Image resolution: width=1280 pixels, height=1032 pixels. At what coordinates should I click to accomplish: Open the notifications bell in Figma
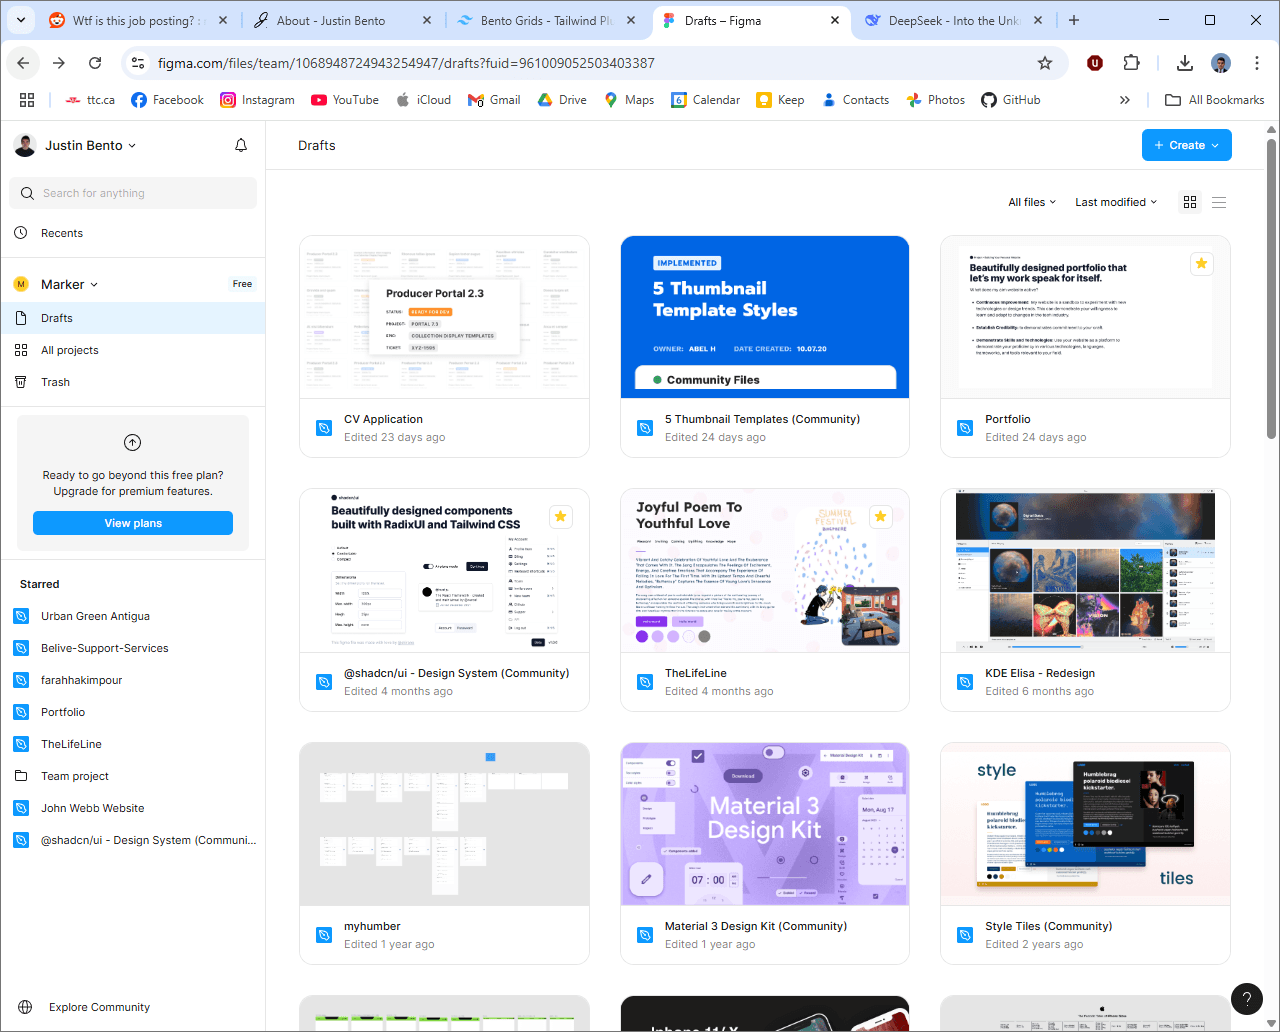[x=240, y=144]
